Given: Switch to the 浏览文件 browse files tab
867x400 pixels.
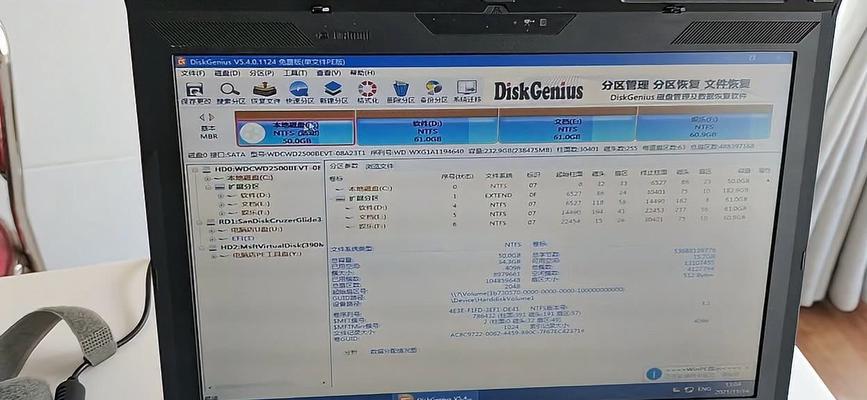Looking at the screenshot, I should (379, 166).
